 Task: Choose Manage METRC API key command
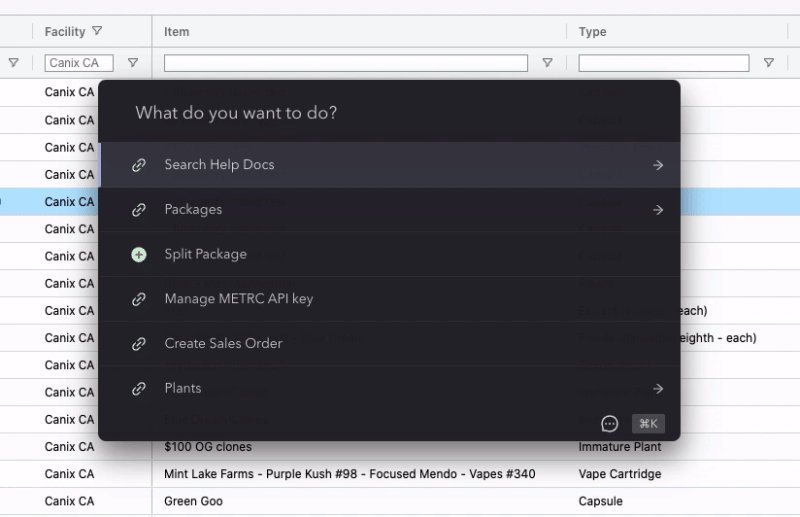click(x=389, y=299)
